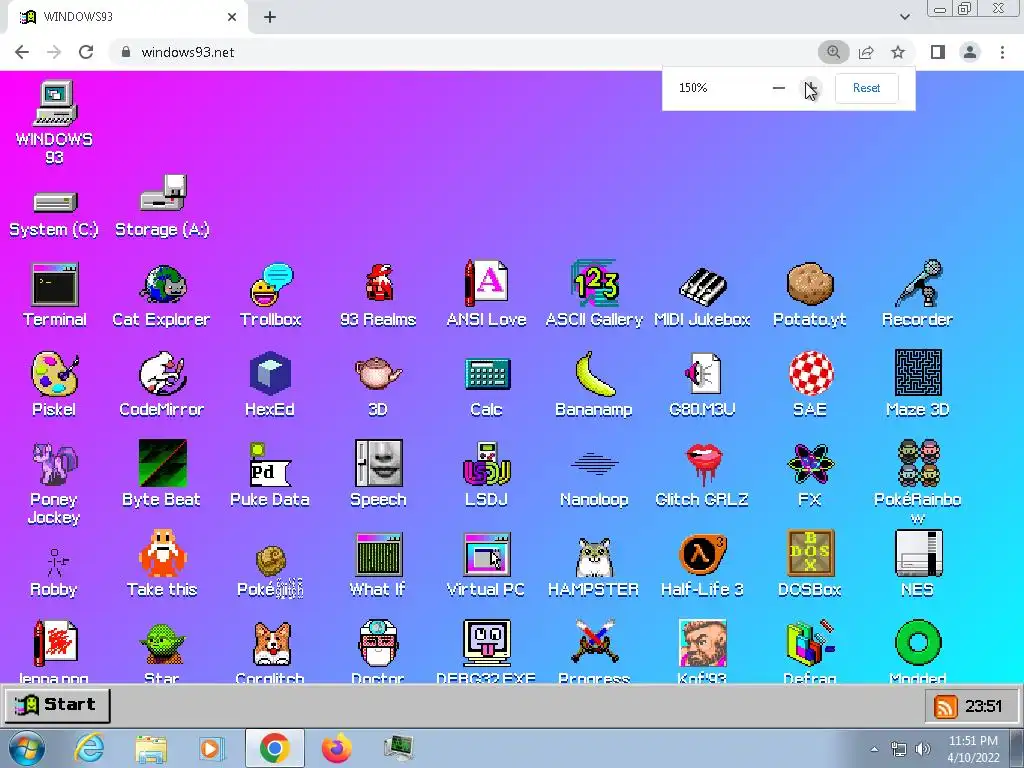Open the Storage (A:) floppy drive icon
This screenshot has width=1024, height=768.
point(163,193)
